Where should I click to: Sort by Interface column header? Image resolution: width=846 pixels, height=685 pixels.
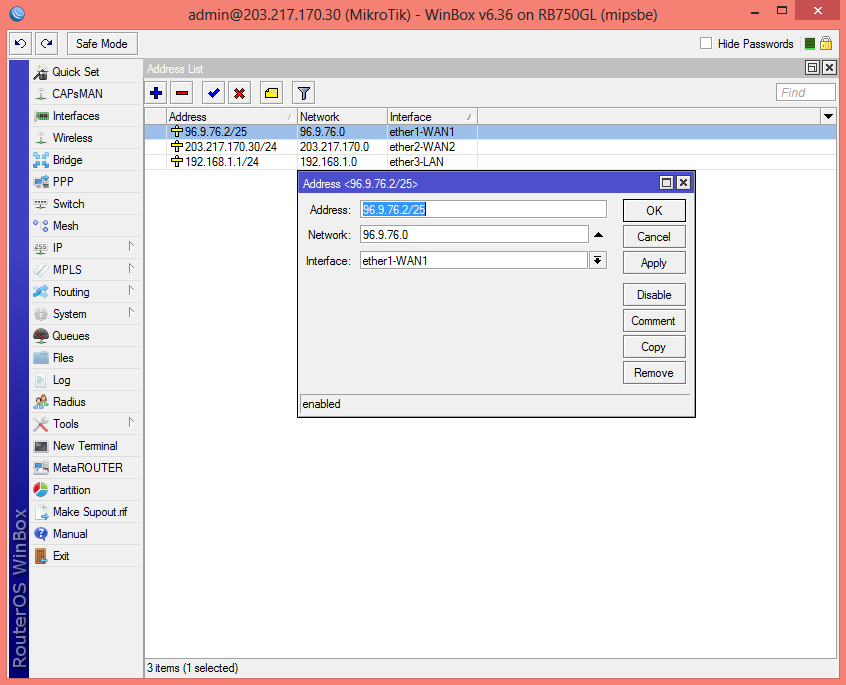(432, 117)
